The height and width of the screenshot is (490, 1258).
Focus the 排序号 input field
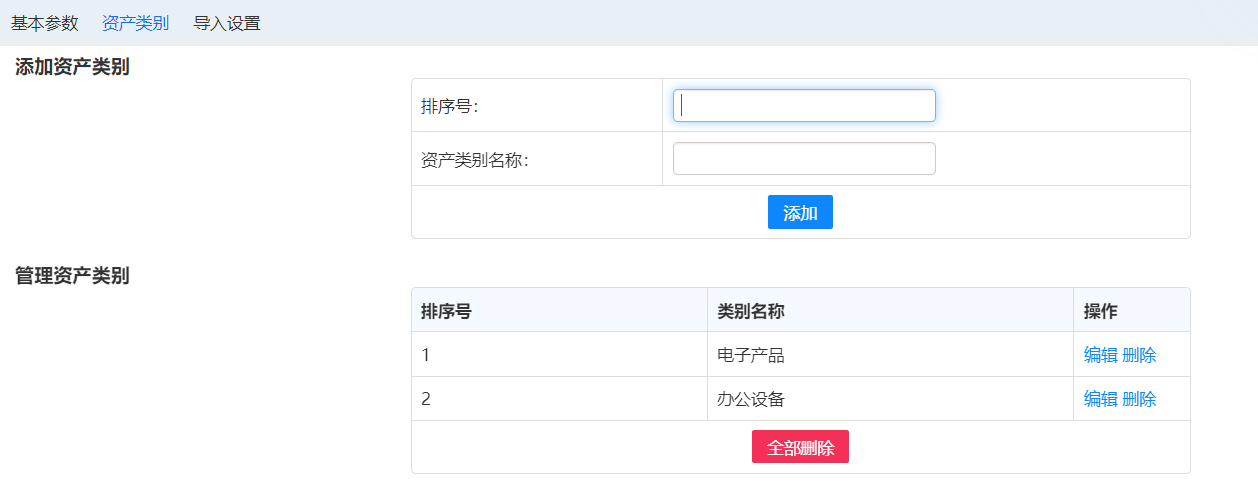804,106
